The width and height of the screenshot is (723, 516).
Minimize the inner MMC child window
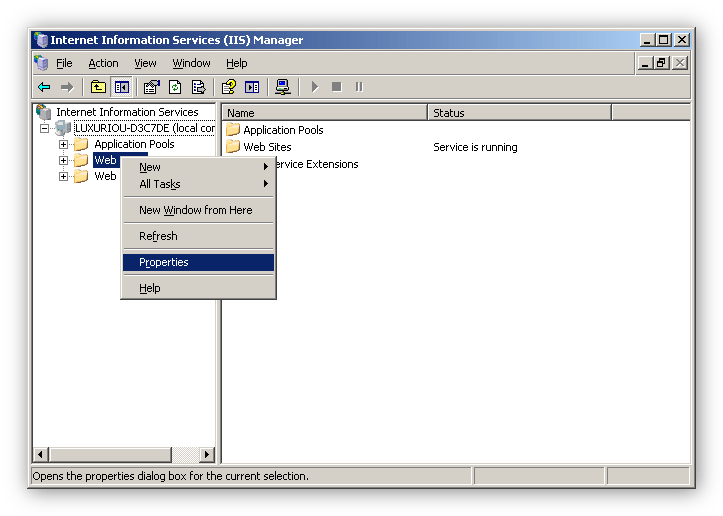coord(645,63)
